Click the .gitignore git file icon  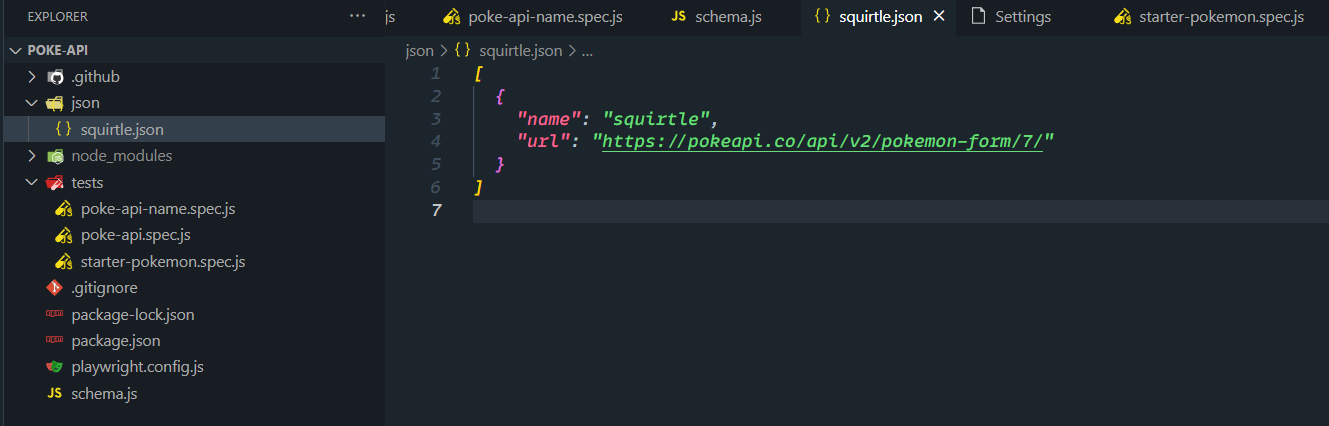[x=56, y=288]
